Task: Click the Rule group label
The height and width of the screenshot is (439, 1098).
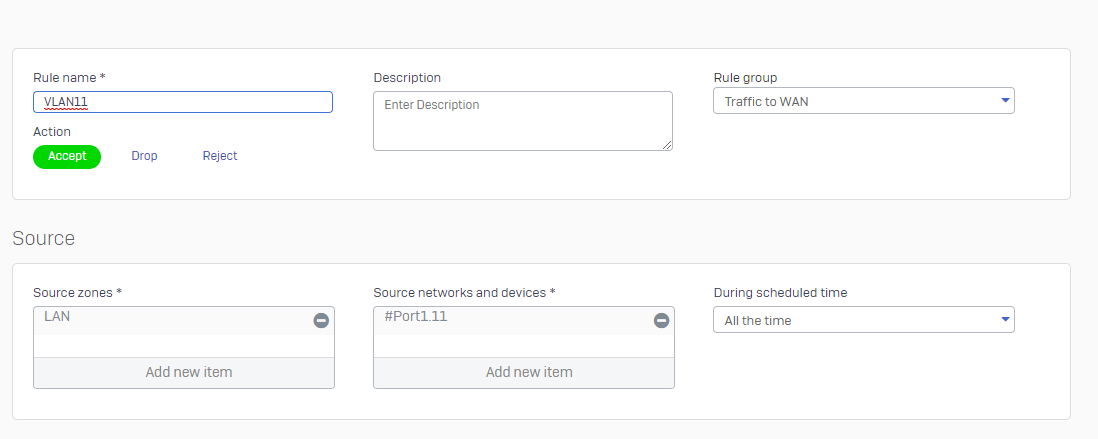Action: coord(745,78)
